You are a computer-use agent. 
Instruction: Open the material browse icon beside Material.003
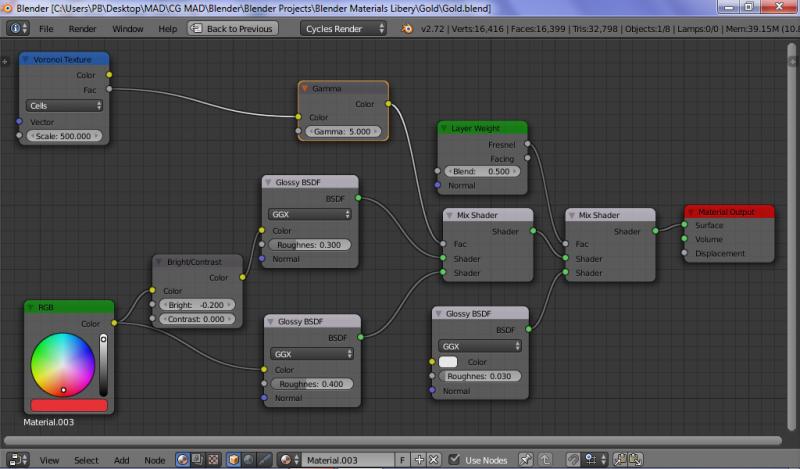click(x=288, y=460)
